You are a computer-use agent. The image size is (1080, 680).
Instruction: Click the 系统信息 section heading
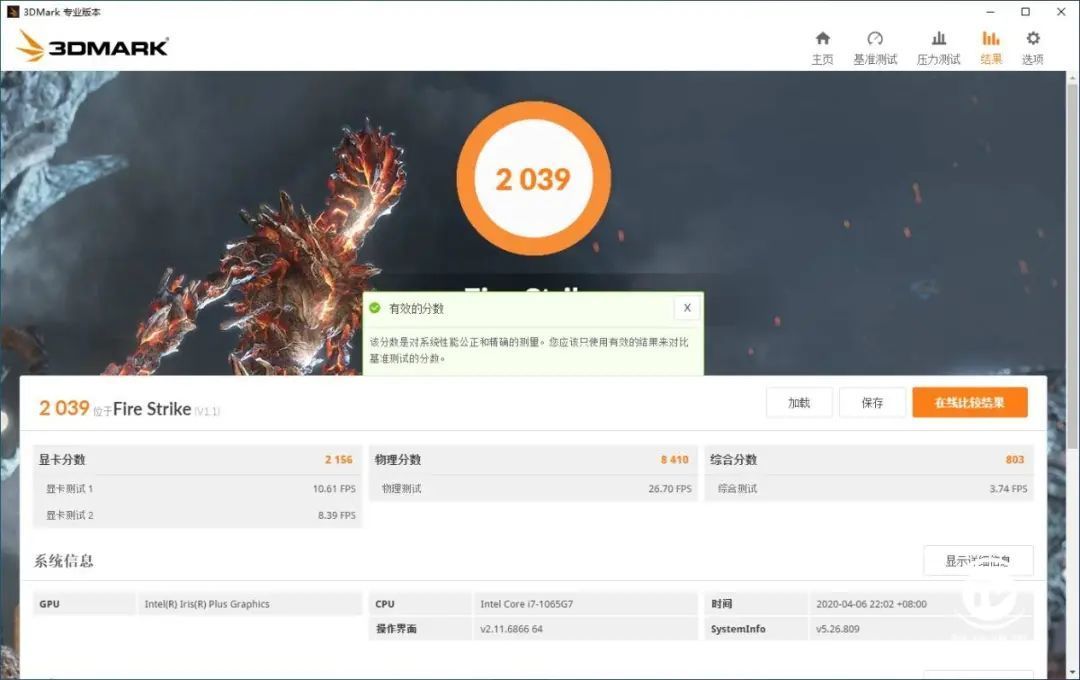point(63,561)
